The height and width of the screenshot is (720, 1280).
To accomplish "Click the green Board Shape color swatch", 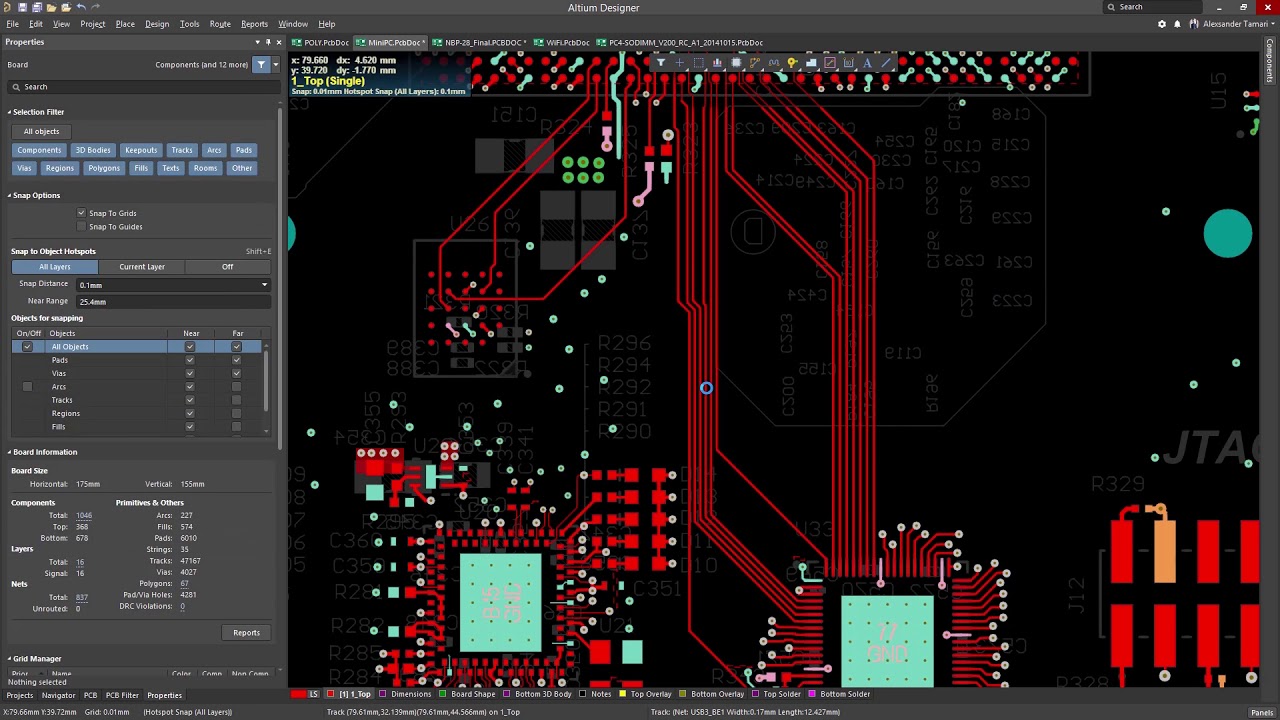I will [442, 694].
